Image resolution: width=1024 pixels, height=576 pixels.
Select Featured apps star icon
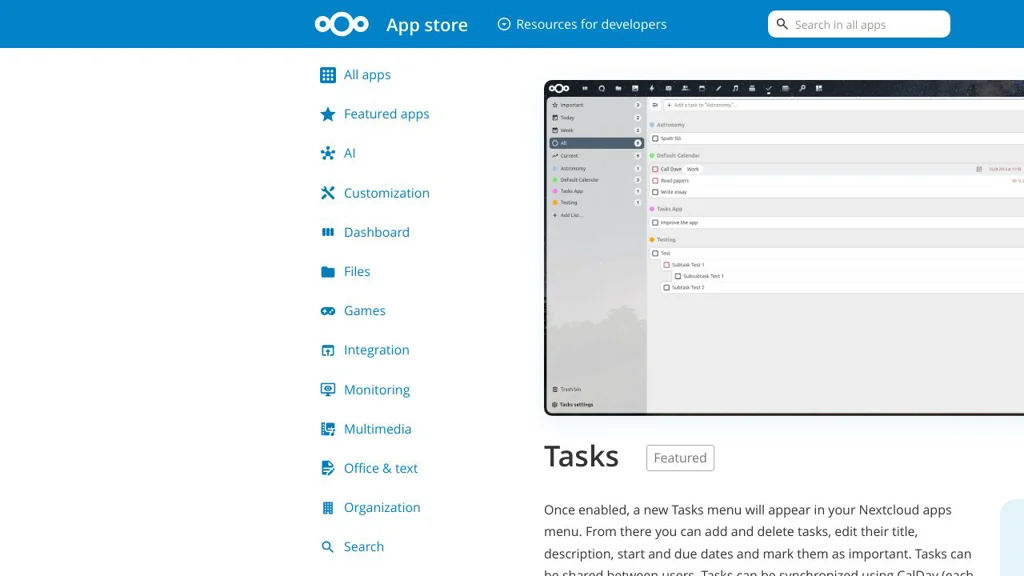click(x=328, y=114)
